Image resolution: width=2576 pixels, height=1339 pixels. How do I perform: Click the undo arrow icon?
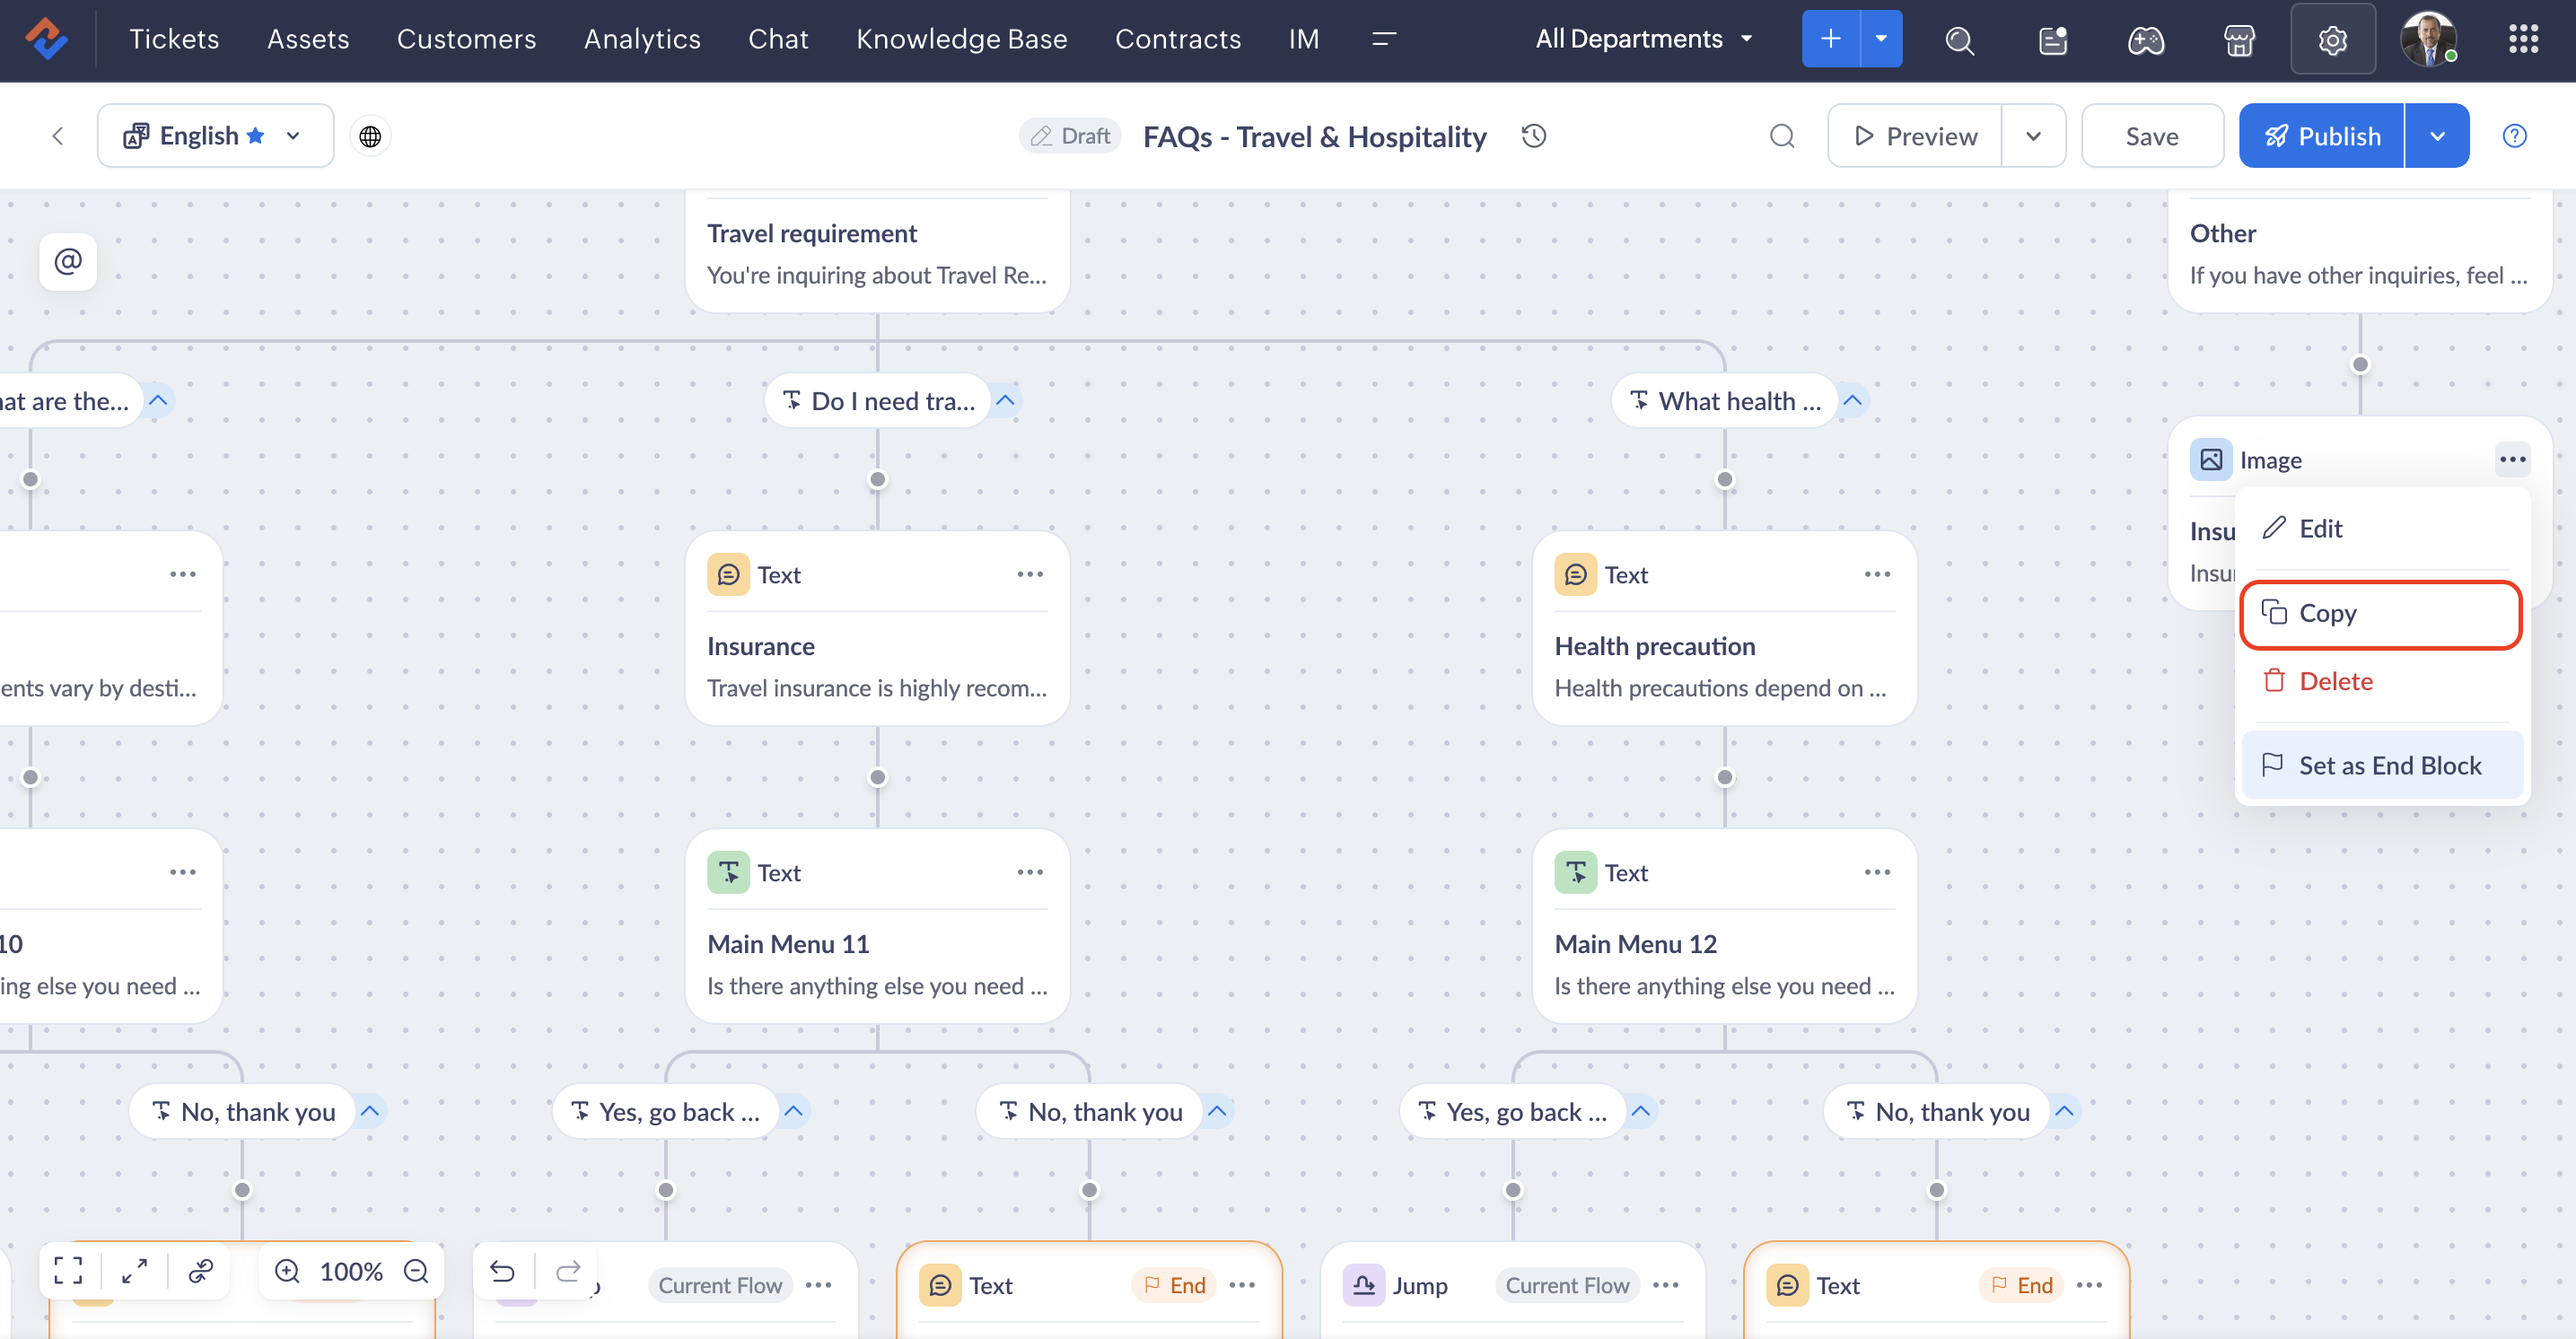502,1270
